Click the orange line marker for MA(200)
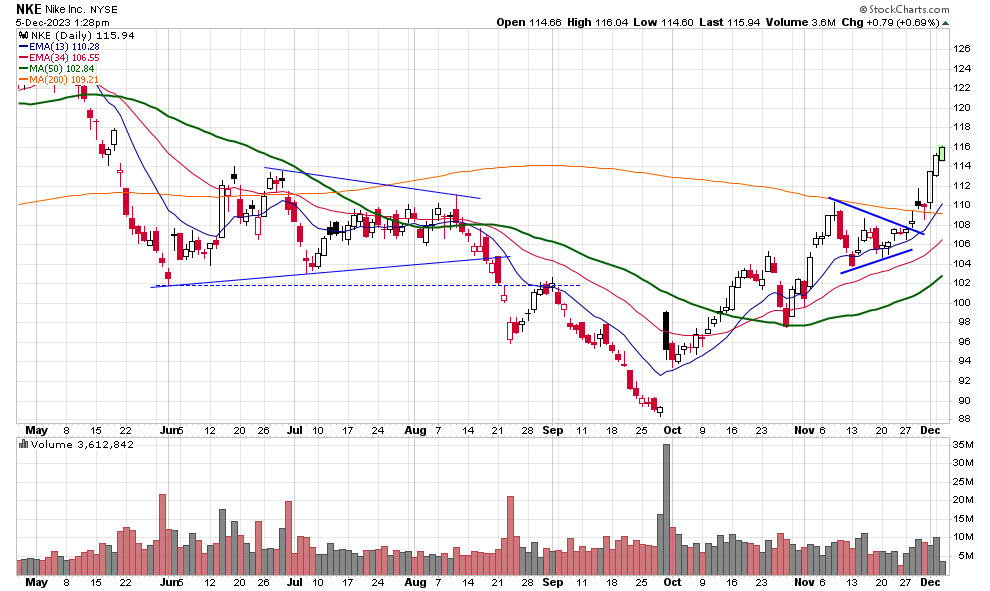 pos(23,80)
